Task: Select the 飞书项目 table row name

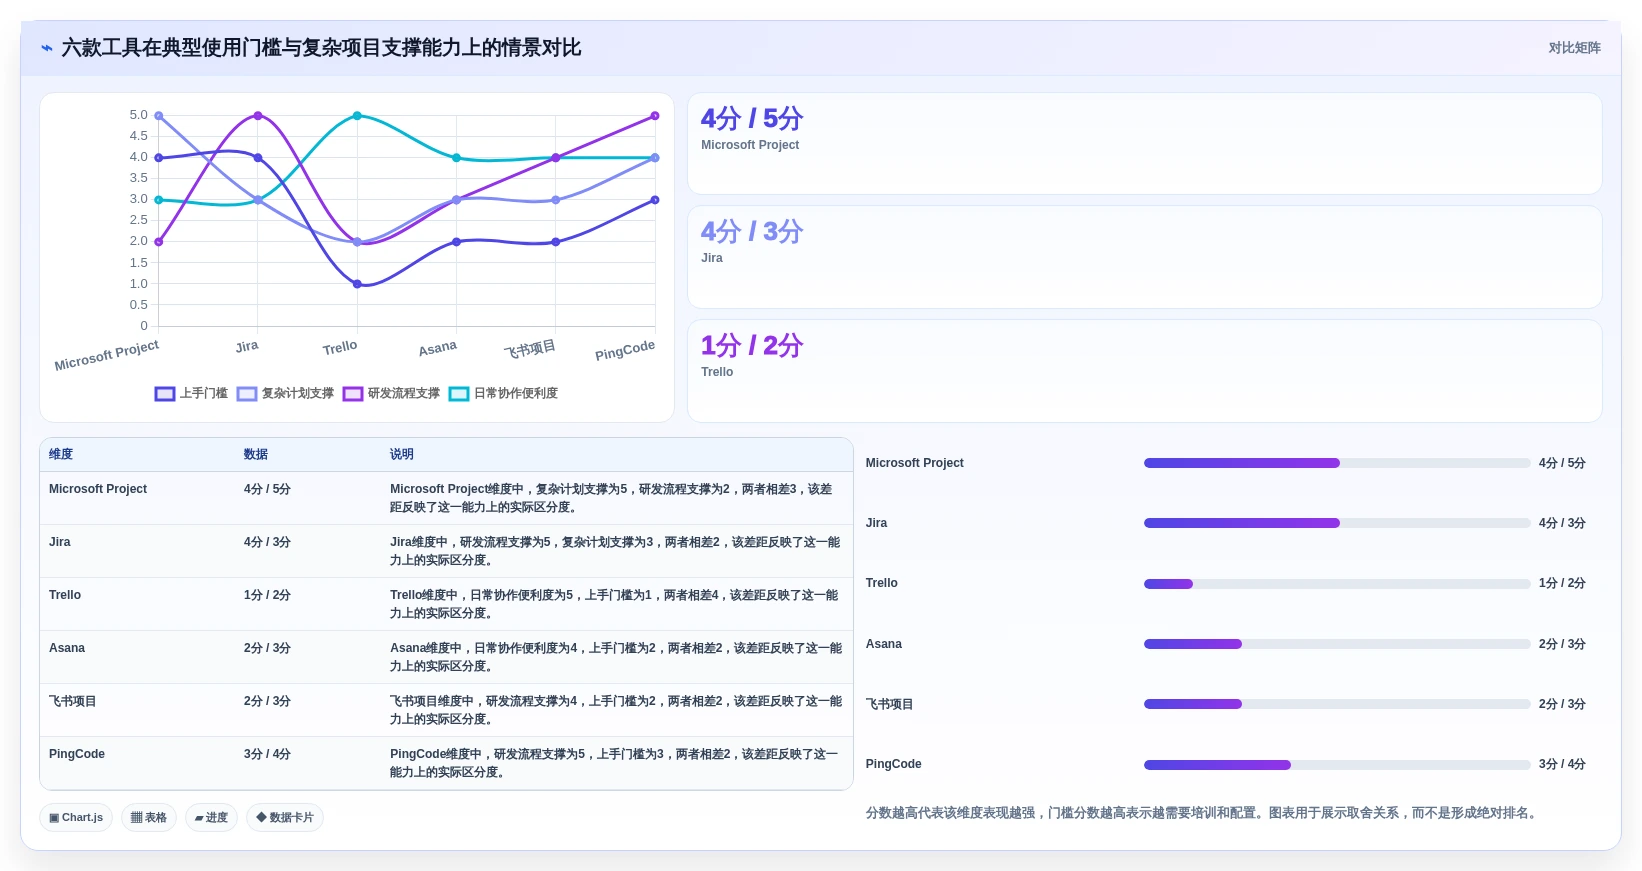Action: 73,701
